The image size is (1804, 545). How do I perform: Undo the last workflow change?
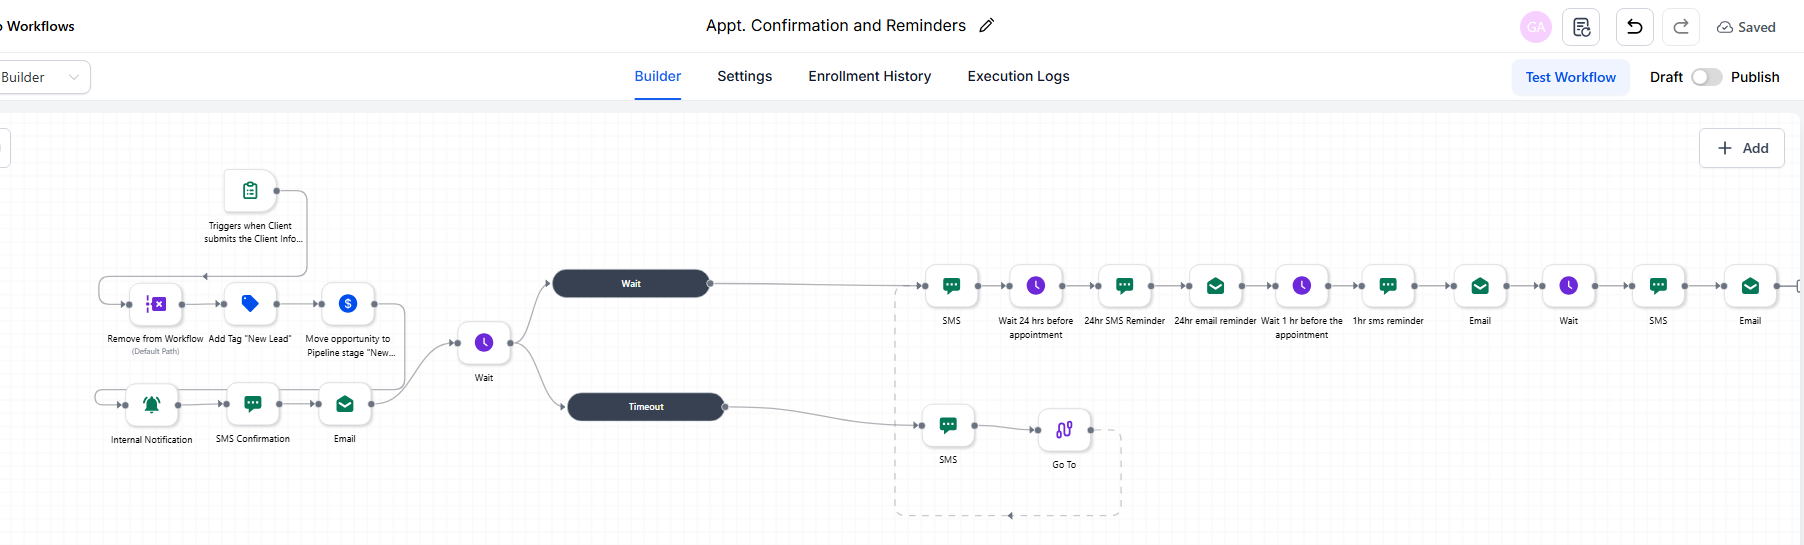(1635, 27)
